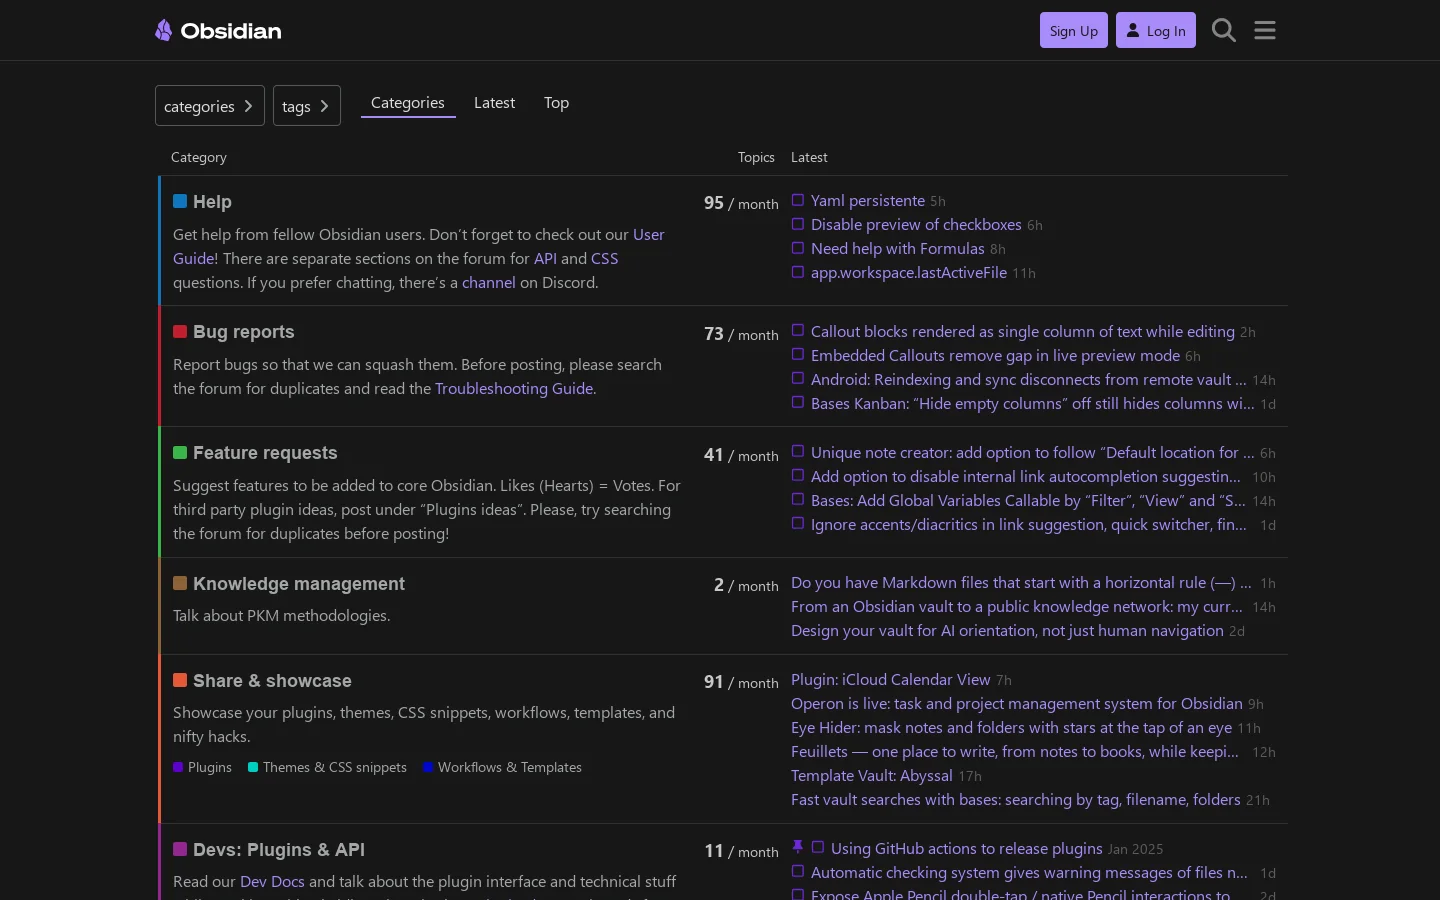Screen dimensions: 1440x900
Task: Click the unsolved box icon beside Need help with Formulas
Action: tap(798, 248)
